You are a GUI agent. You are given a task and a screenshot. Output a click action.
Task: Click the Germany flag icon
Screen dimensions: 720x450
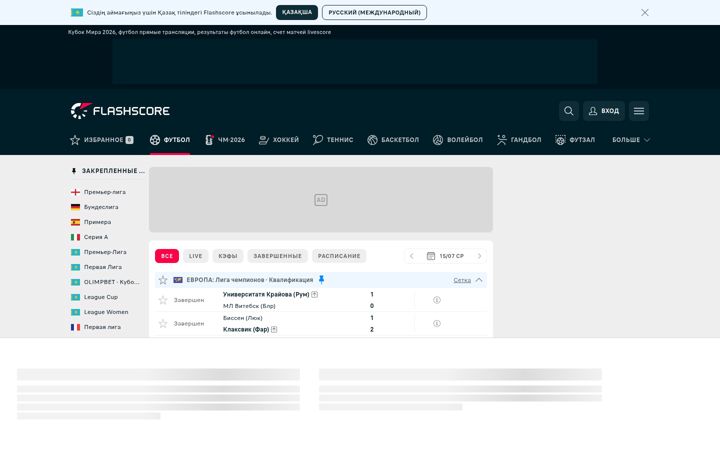75,207
